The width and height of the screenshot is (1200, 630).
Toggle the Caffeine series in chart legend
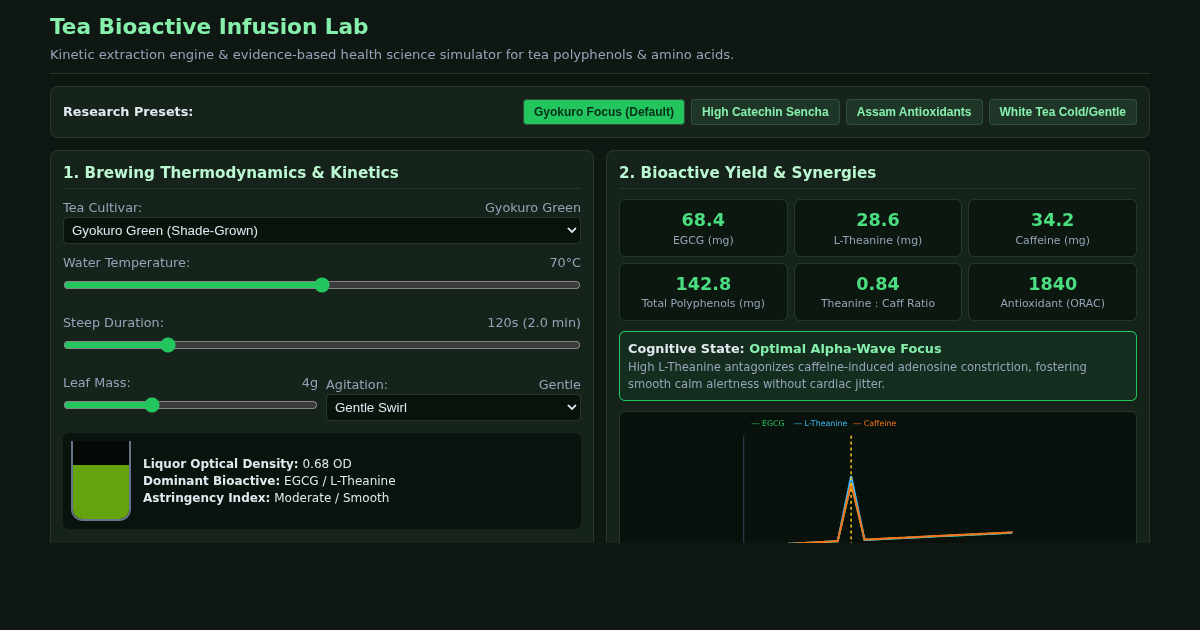[875, 423]
